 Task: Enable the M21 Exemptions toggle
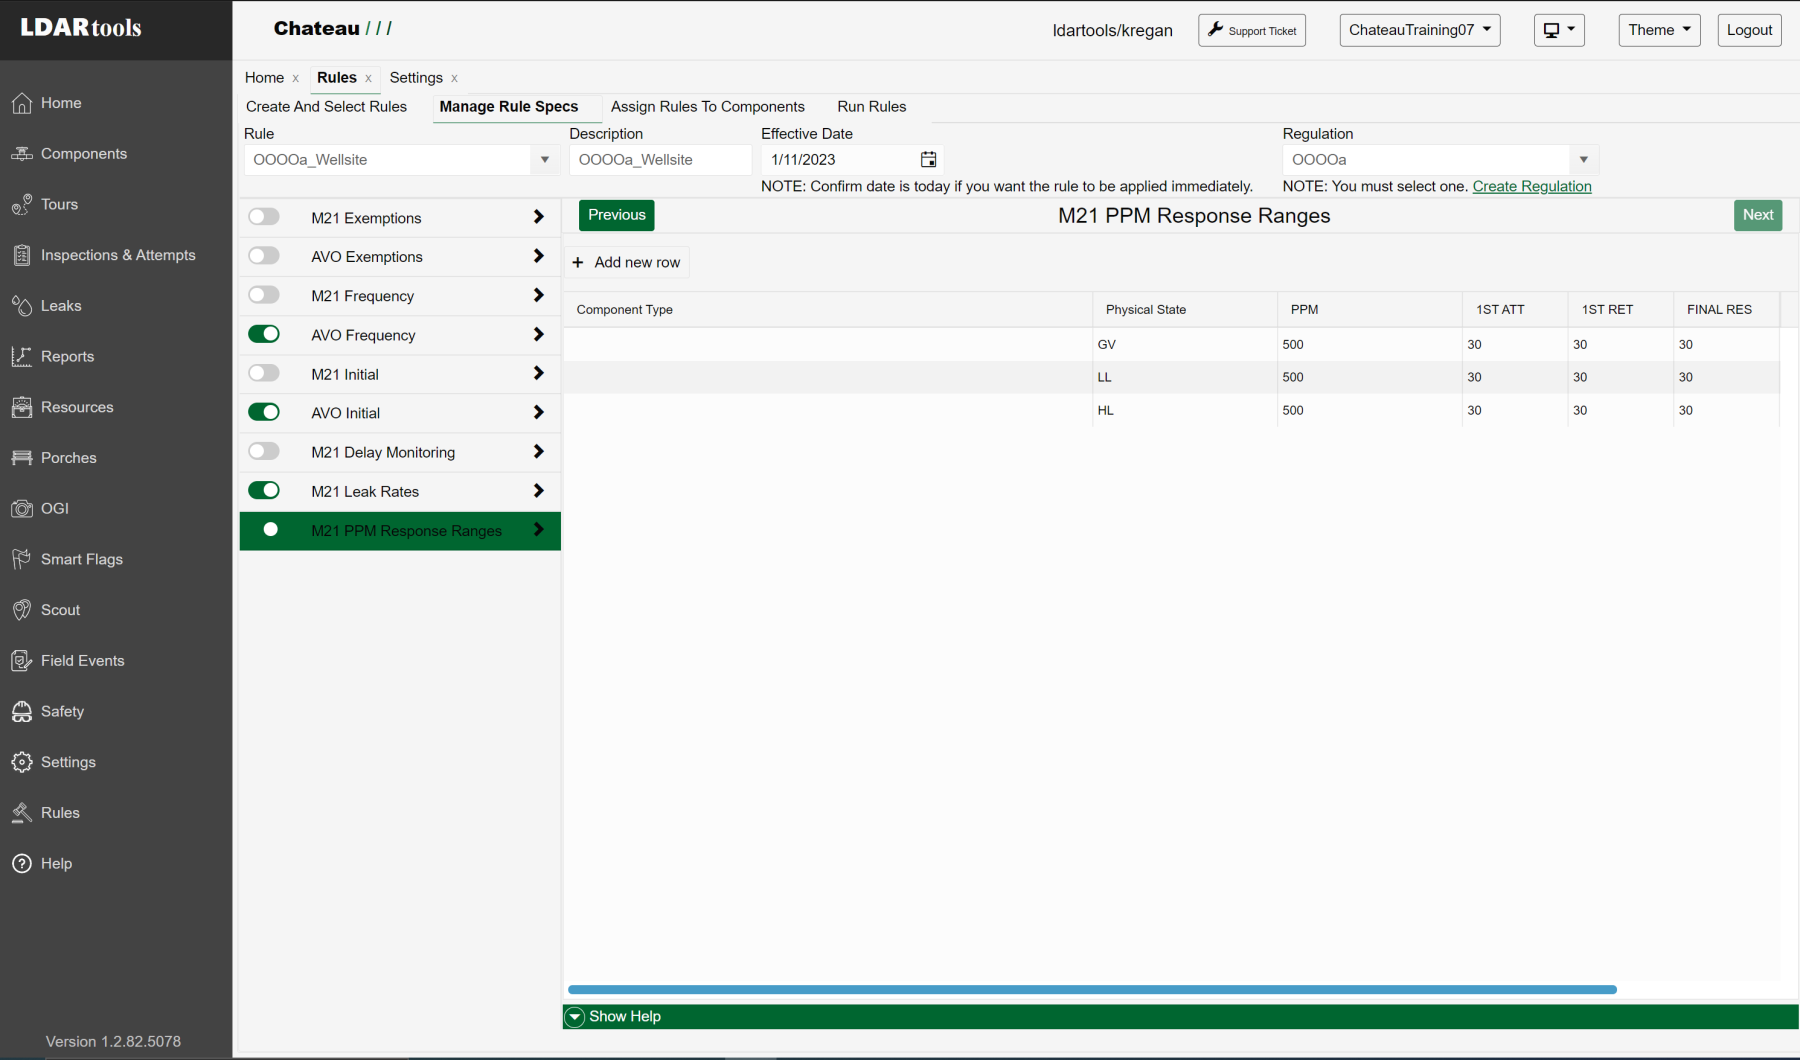point(264,217)
